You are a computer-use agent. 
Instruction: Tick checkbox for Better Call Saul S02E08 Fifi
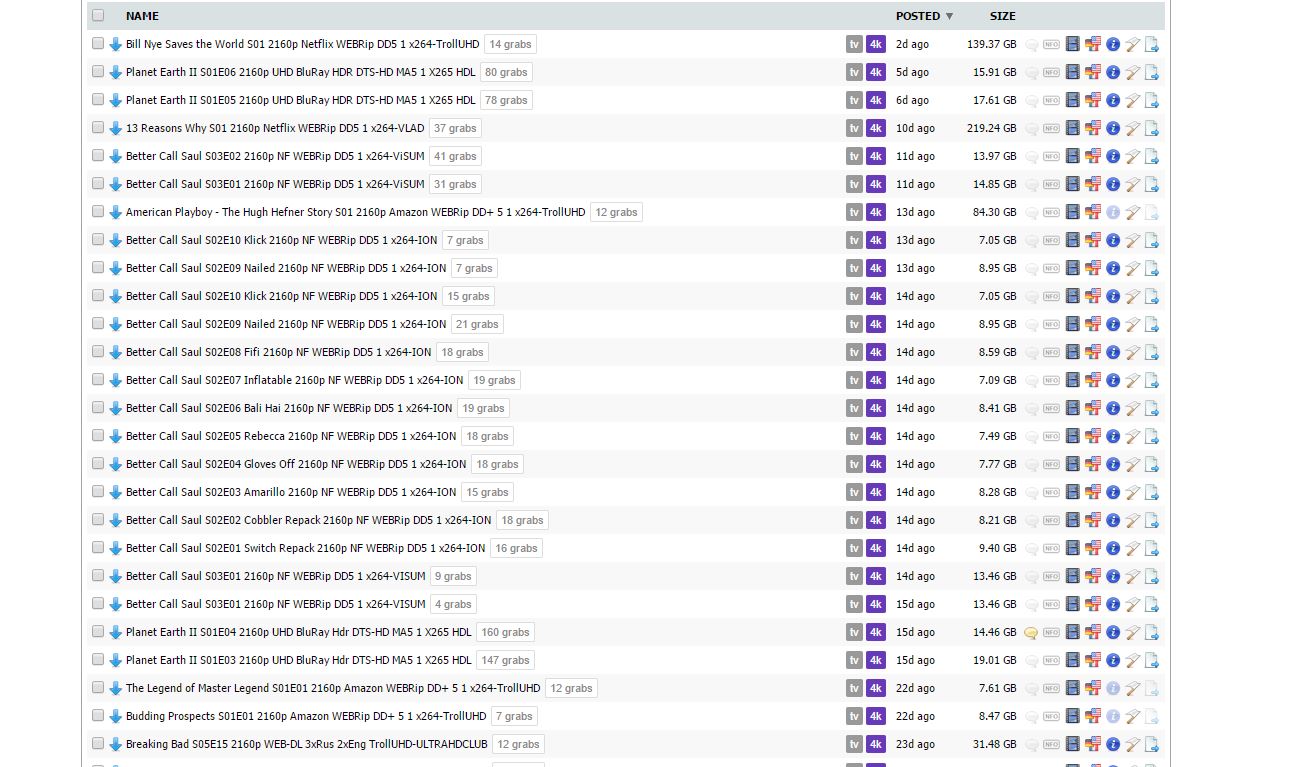pyautogui.click(x=98, y=352)
